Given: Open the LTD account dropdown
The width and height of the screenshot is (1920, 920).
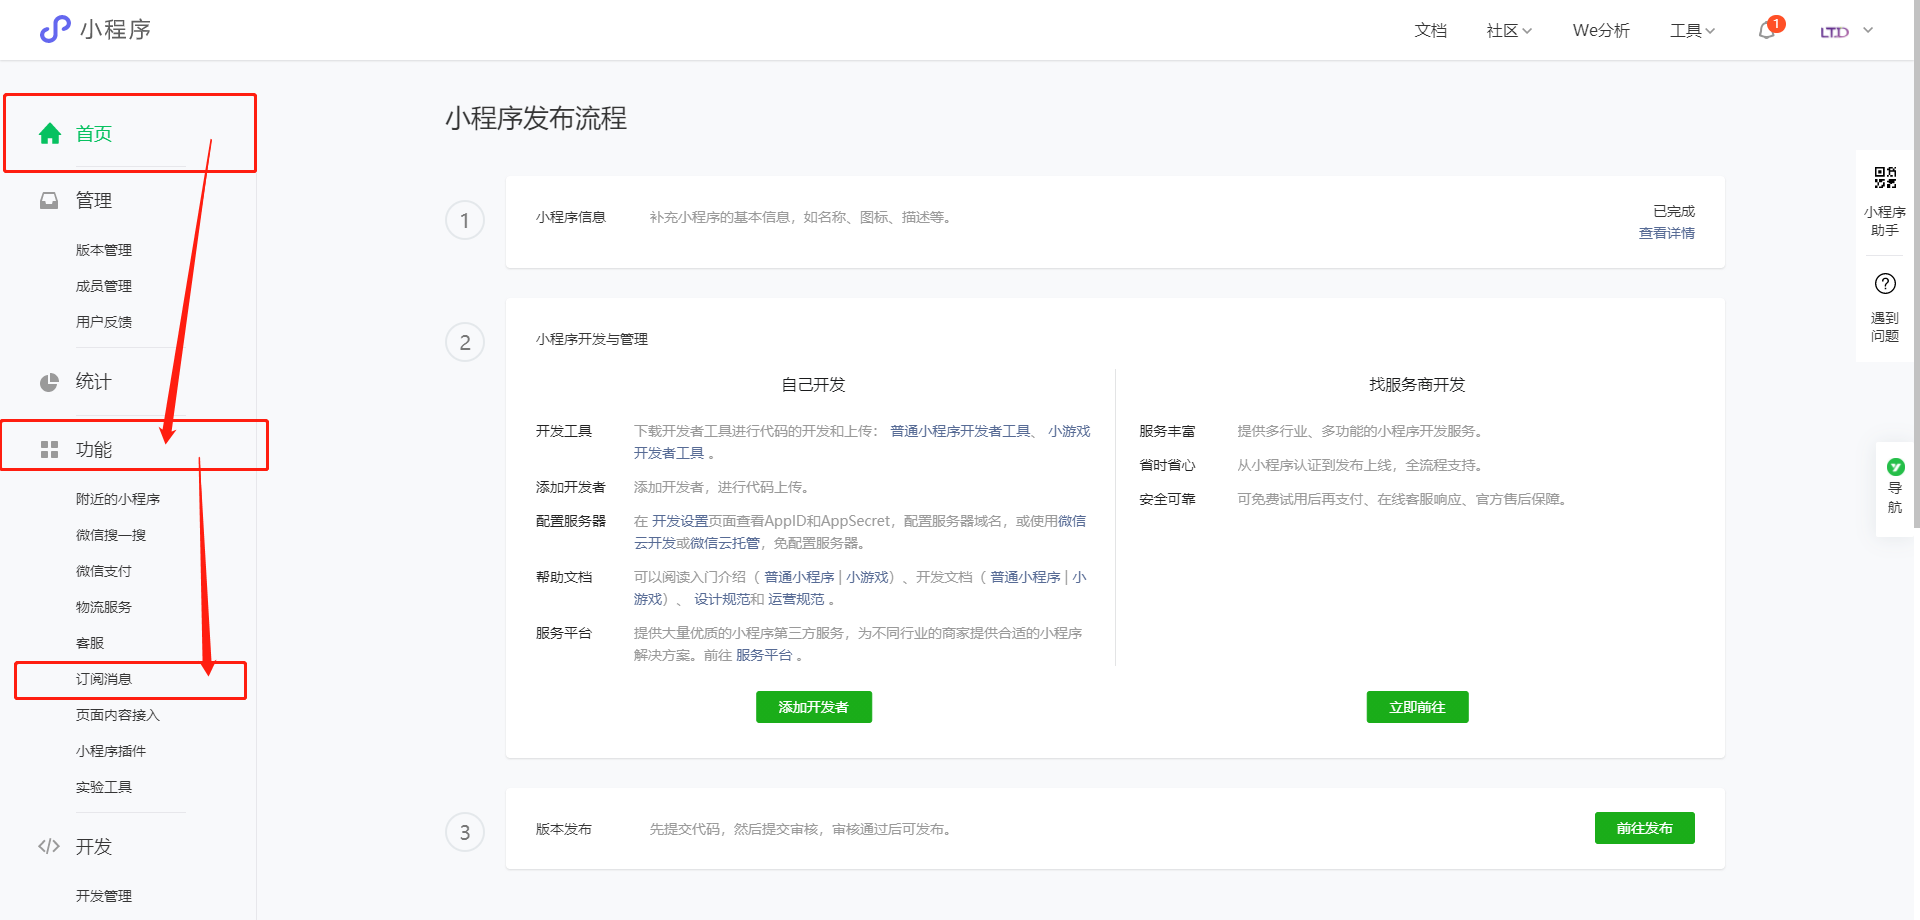Looking at the screenshot, I should click(x=1846, y=31).
